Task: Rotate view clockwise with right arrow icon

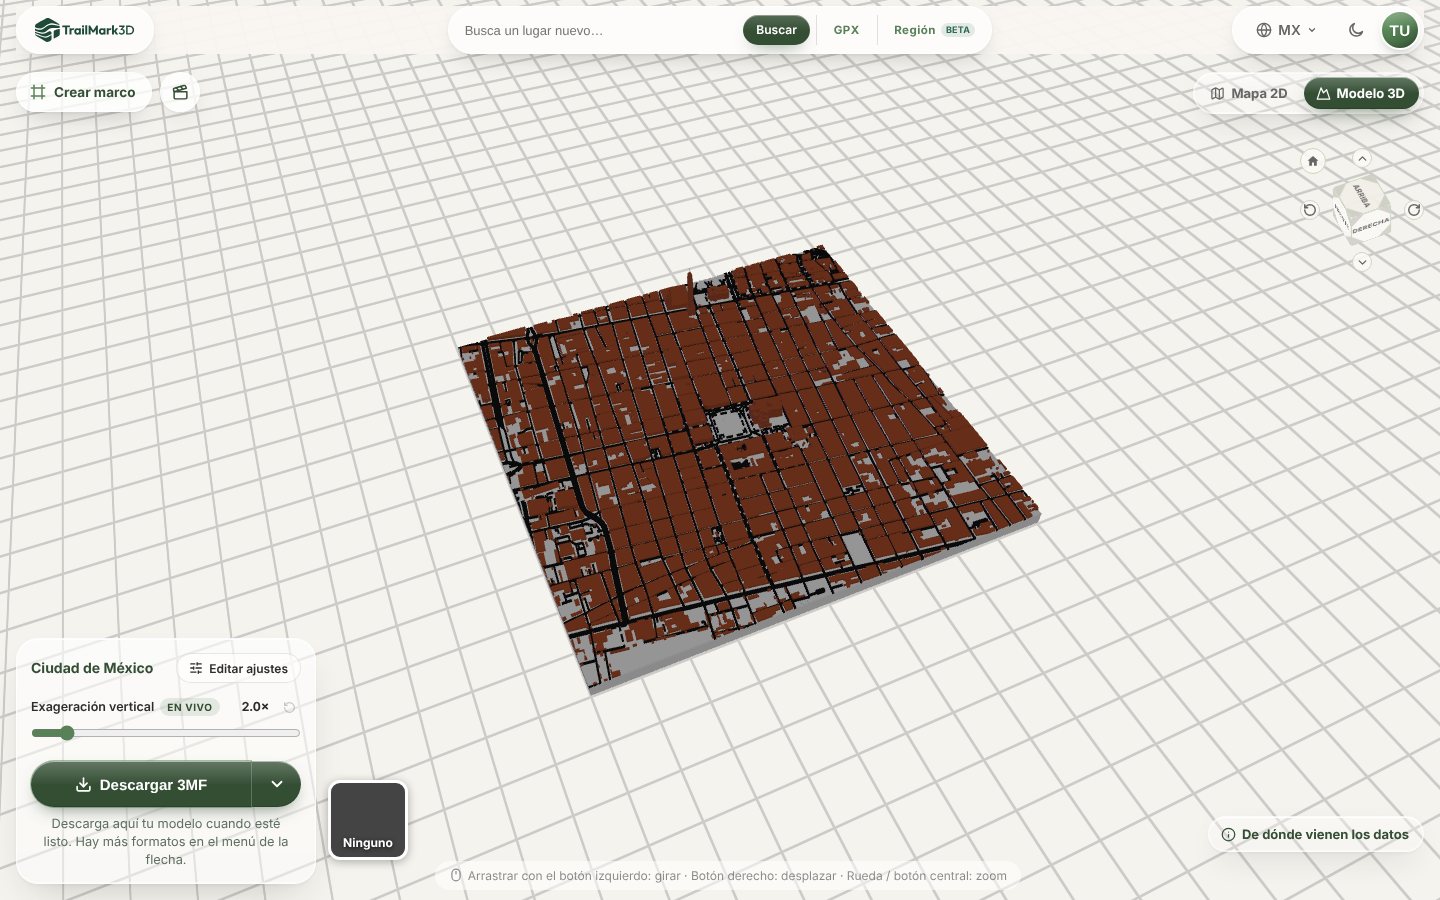Action: (x=1414, y=210)
